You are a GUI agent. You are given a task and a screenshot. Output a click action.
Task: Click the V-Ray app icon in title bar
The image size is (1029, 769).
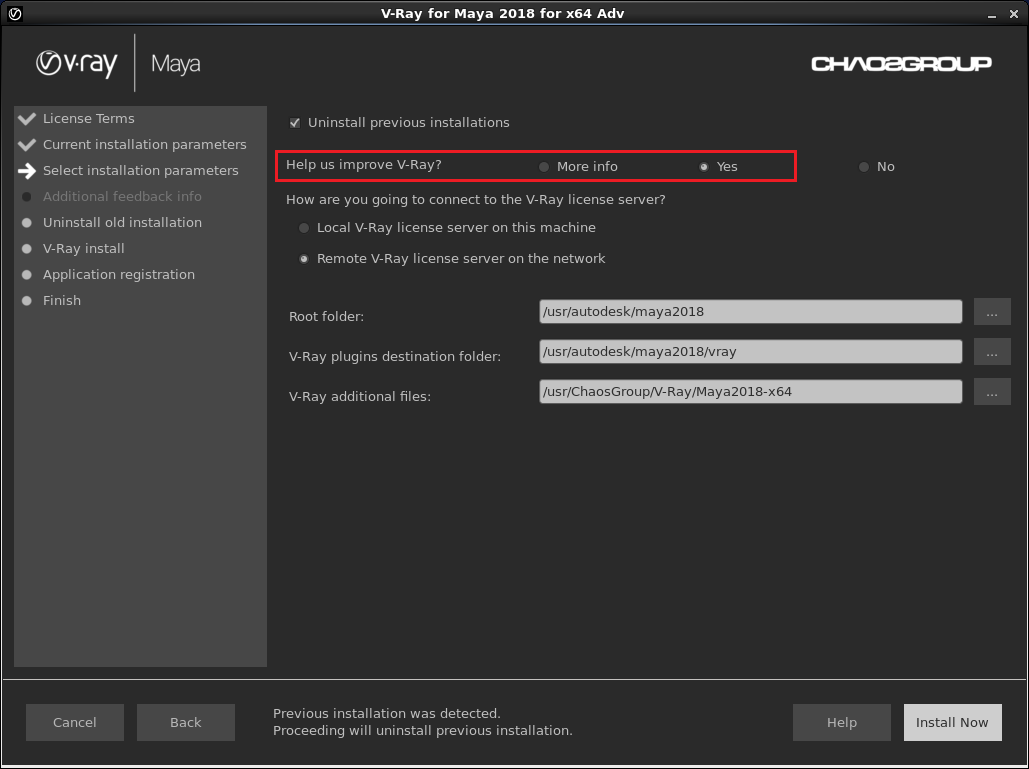click(x=14, y=13)
